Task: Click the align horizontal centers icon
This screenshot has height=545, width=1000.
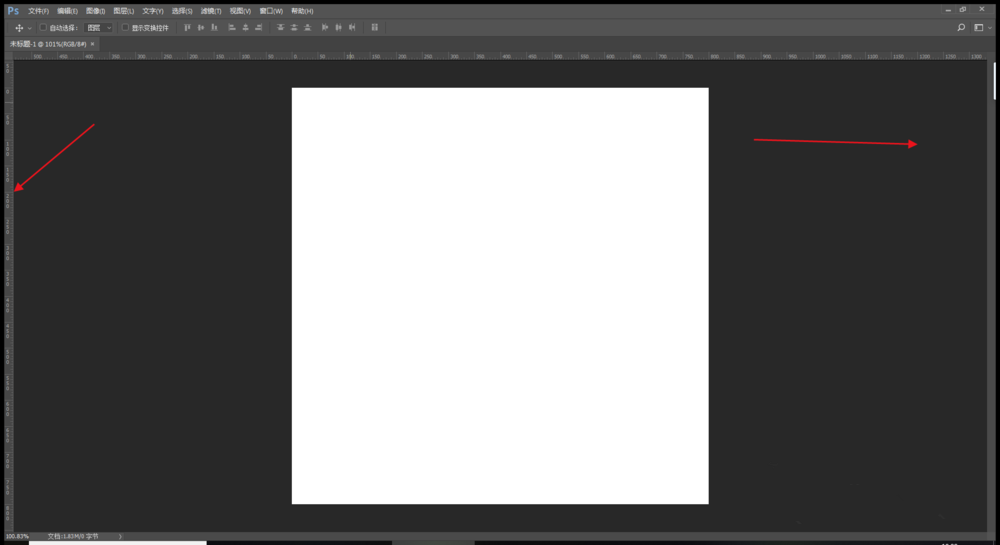Action: tap(245, 27)
